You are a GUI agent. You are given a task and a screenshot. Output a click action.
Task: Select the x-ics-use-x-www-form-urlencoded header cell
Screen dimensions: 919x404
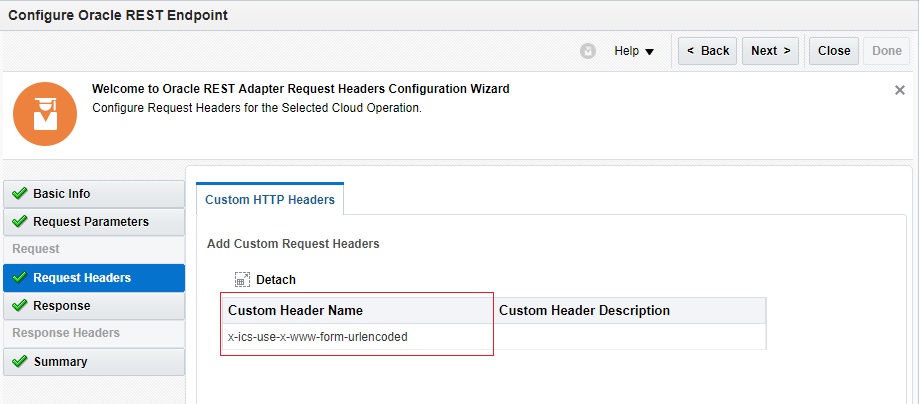(x=358, y=337)
